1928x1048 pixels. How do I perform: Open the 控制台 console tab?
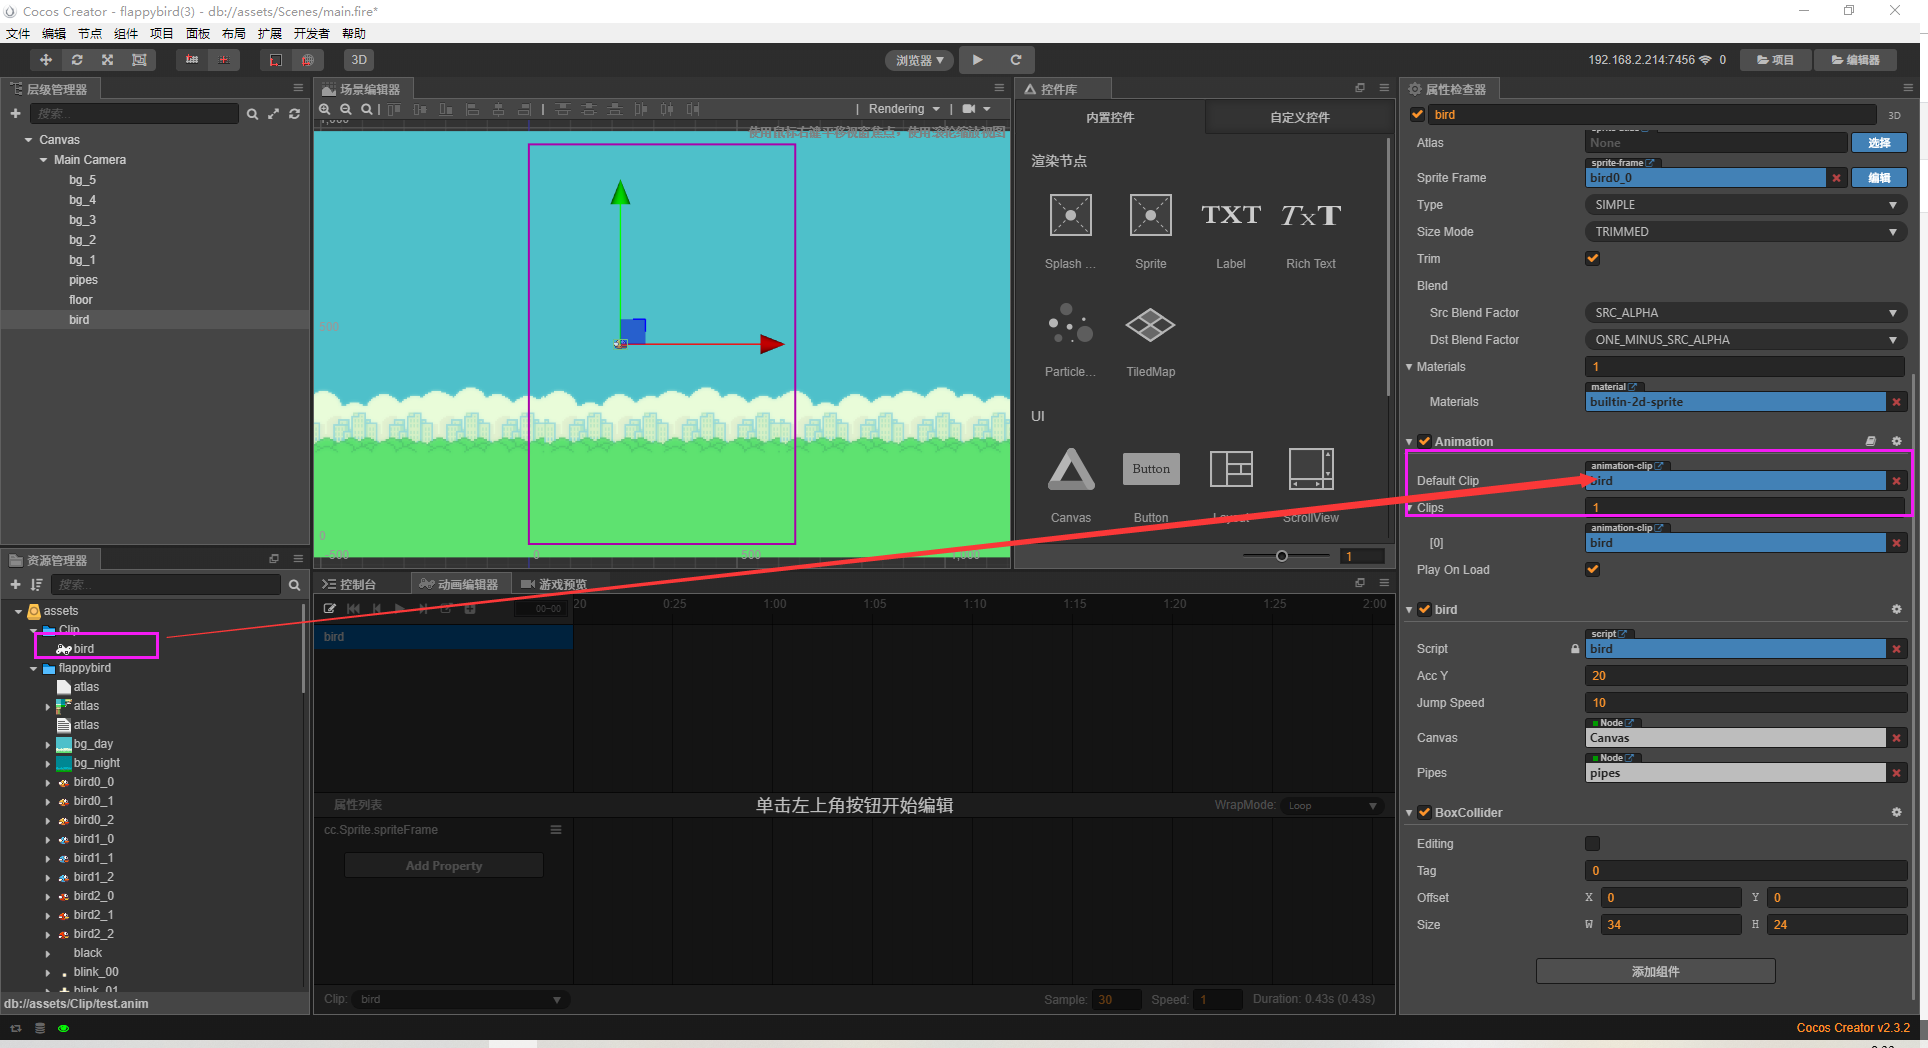[x=349, y=584]
